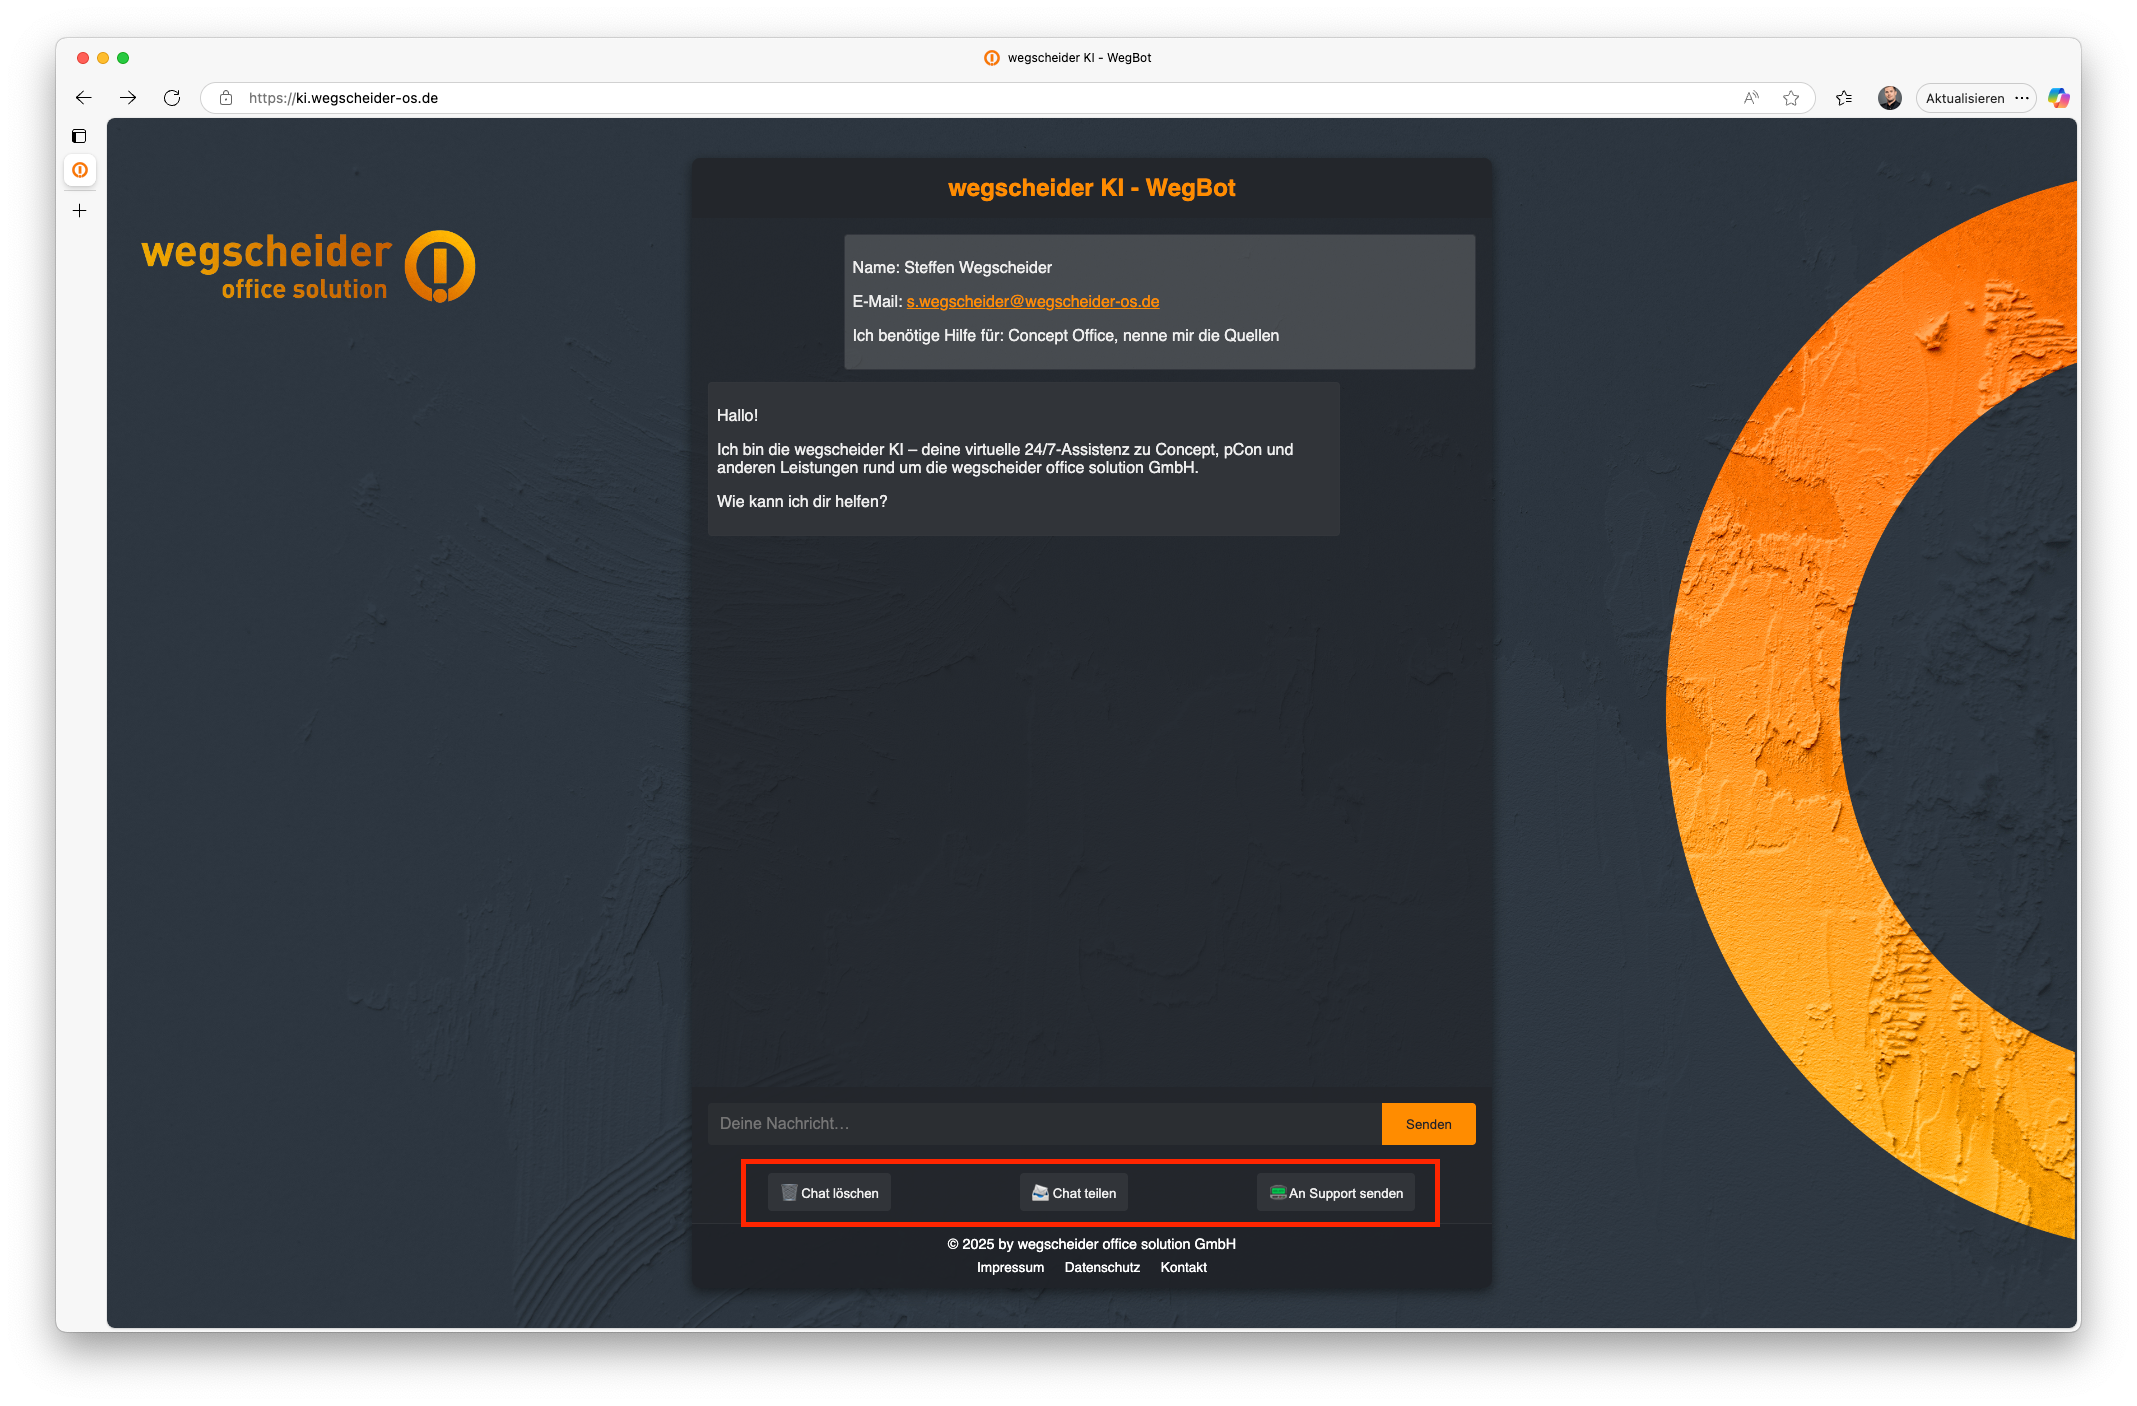This screenshot has width=2137, height=1406.
Task: Click the Hallo! greeting text
Action: coord(737,415)
